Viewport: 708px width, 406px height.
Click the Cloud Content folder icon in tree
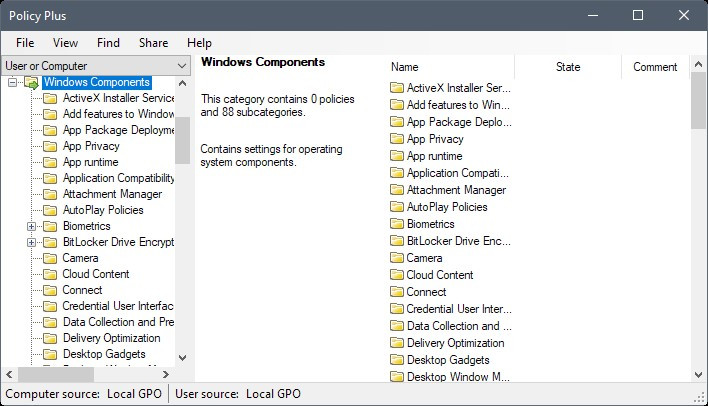(50, 274)
